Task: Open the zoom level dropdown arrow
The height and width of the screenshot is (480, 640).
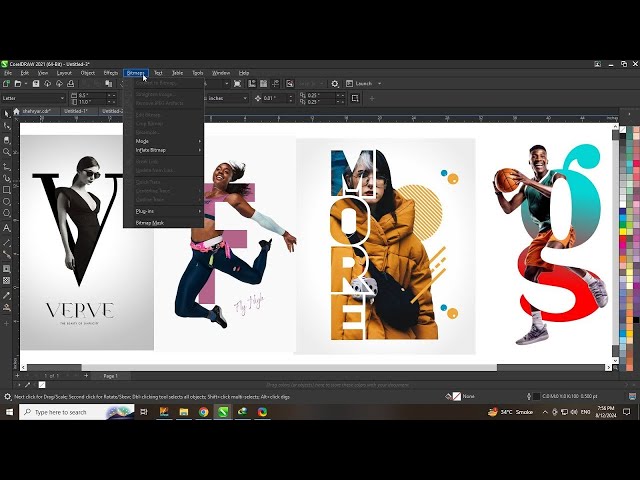Action: [x=227, y=84]
